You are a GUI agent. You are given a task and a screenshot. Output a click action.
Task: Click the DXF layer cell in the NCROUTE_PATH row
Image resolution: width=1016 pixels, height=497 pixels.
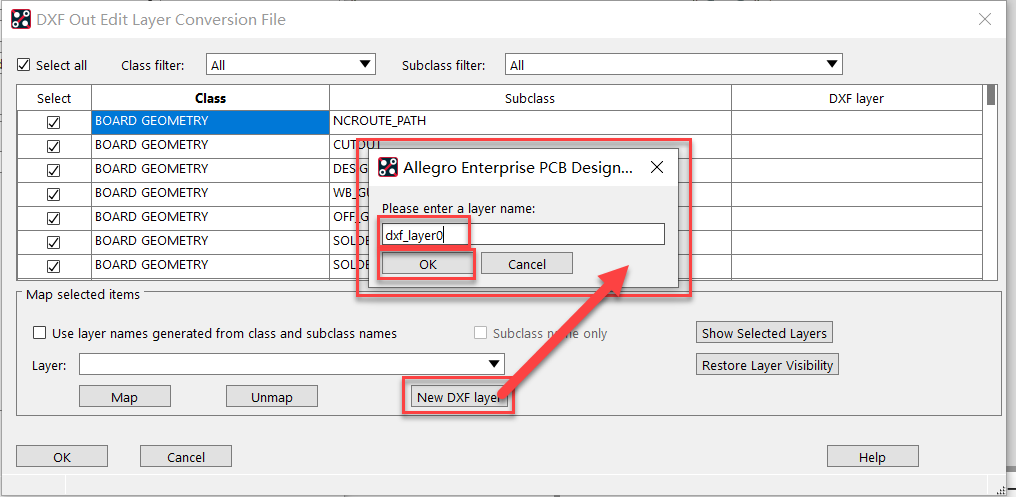(857, 121)
